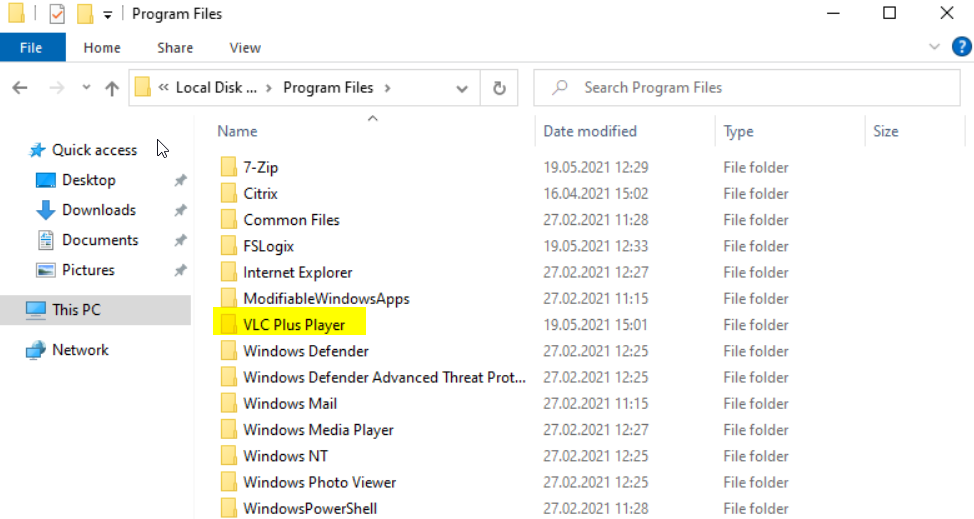Image resolution: width=974 pixels, height=519 pixels.
Task: Open the recent locations dropdown
Action: (x=86, y=88)
